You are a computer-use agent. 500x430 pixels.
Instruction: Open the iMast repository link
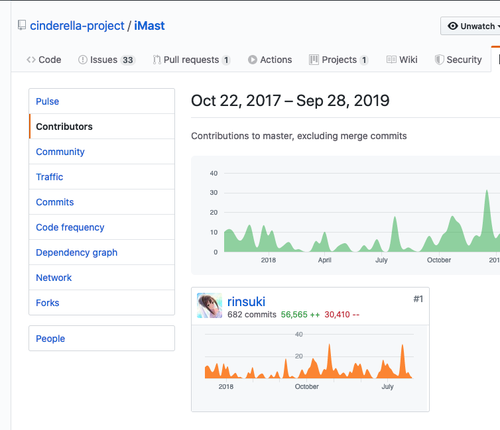pyautogui.click(x=149, y=26)
